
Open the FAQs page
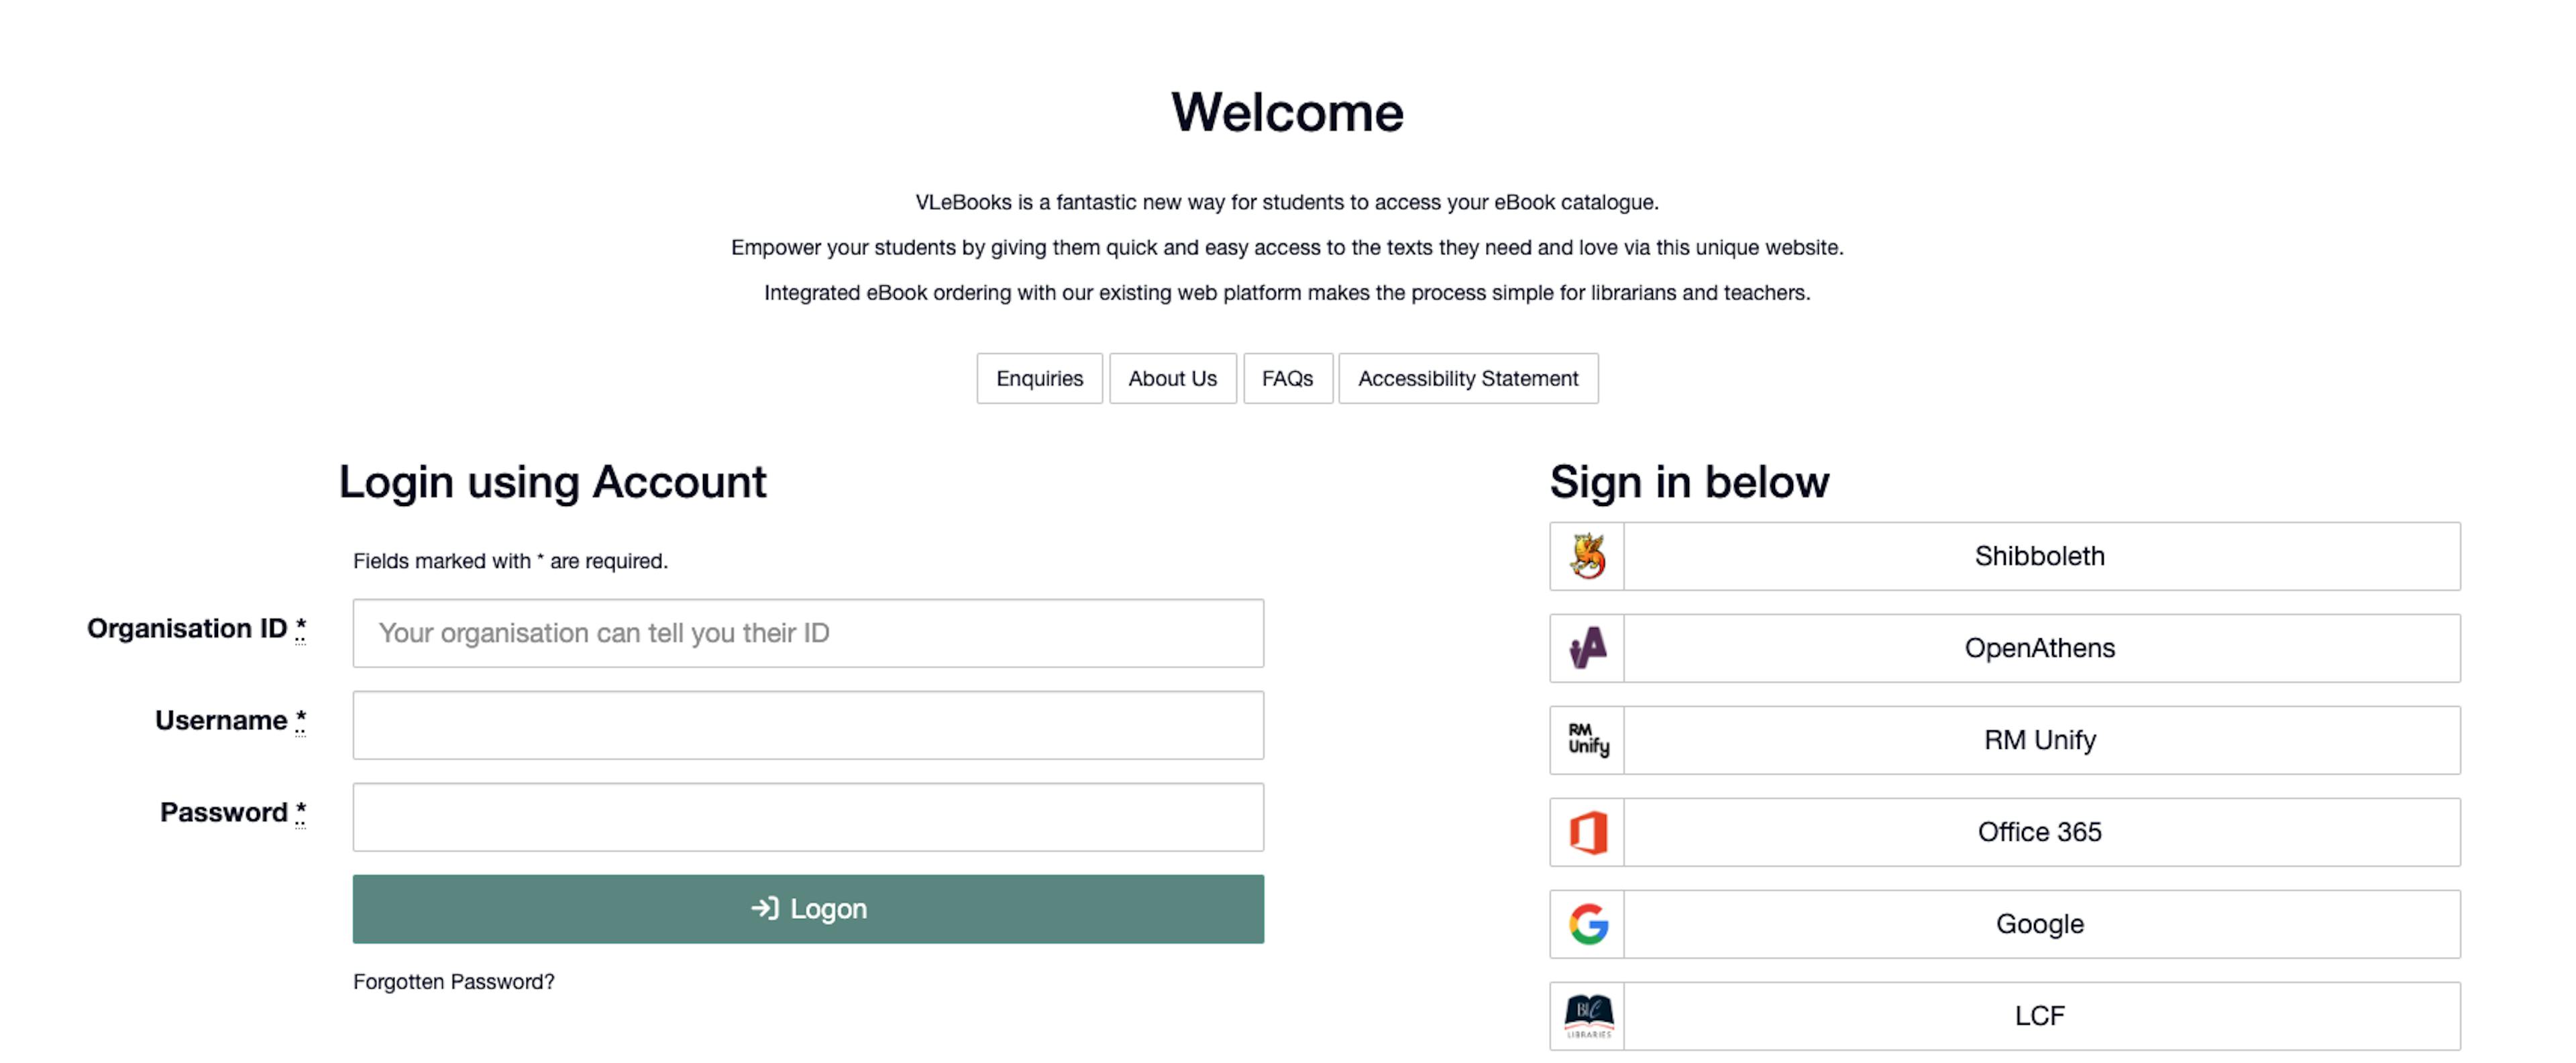click(x=1287, y=378)
